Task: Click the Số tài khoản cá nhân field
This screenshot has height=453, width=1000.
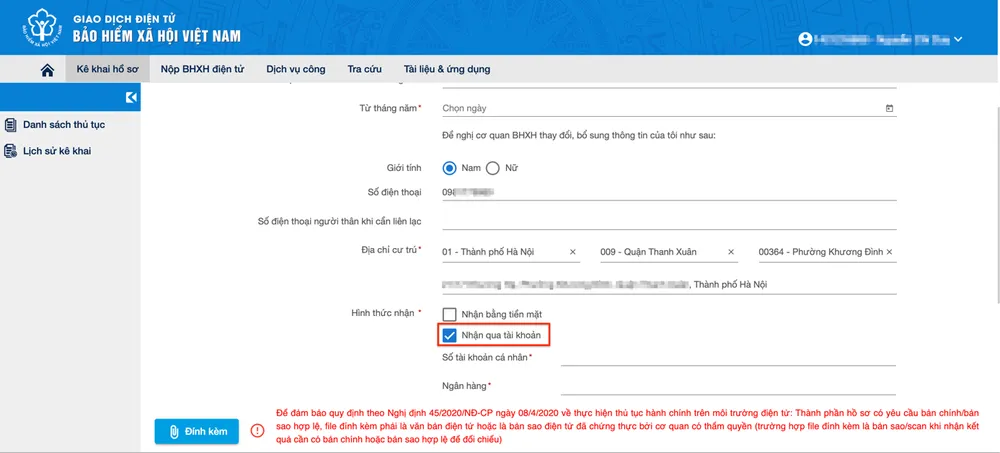Action: point(728,358)
